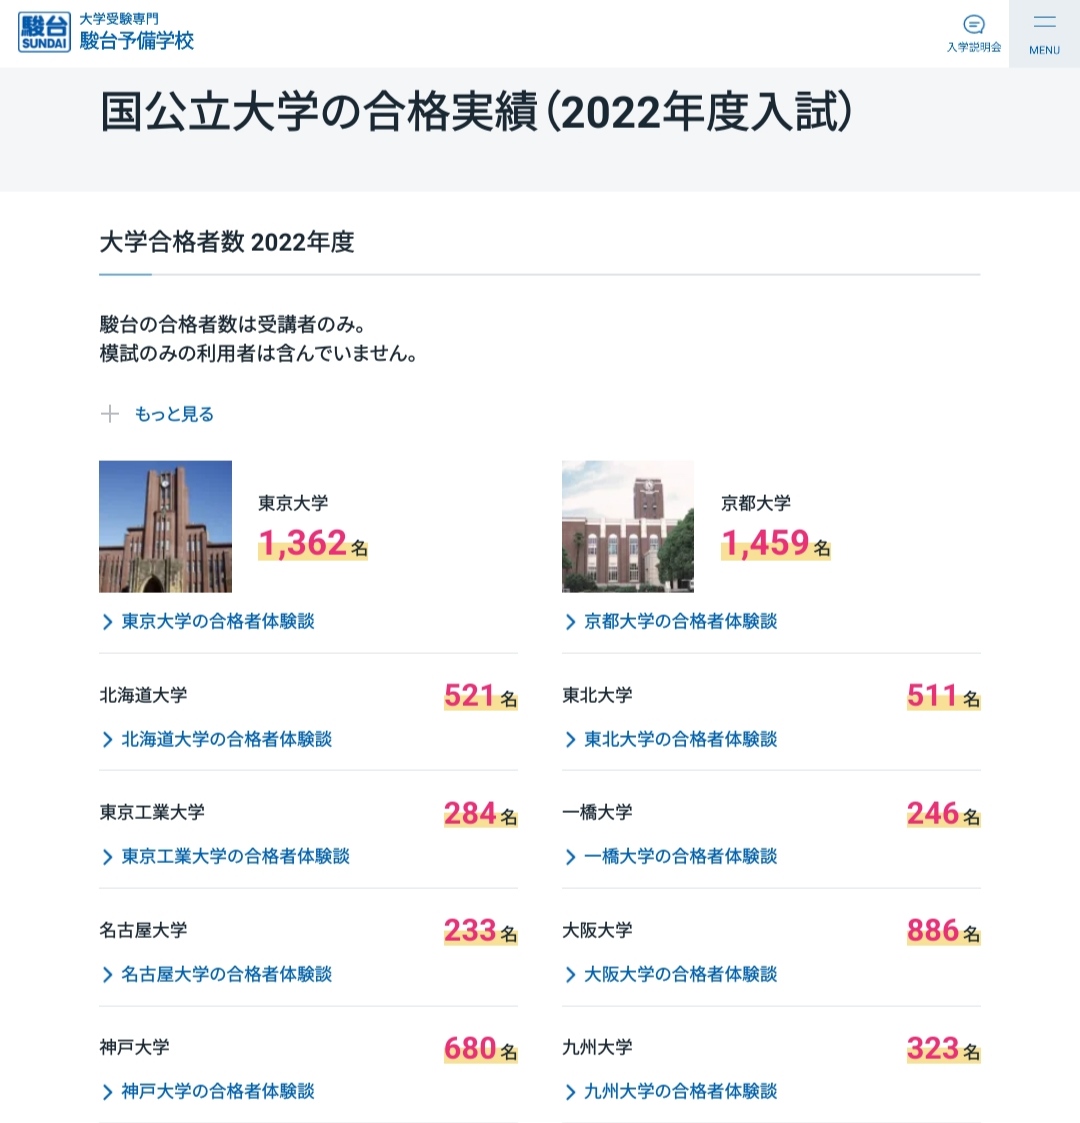Expand the もっと見る section
Viewport: 1080px width, 1123px height.
point(174,414)
